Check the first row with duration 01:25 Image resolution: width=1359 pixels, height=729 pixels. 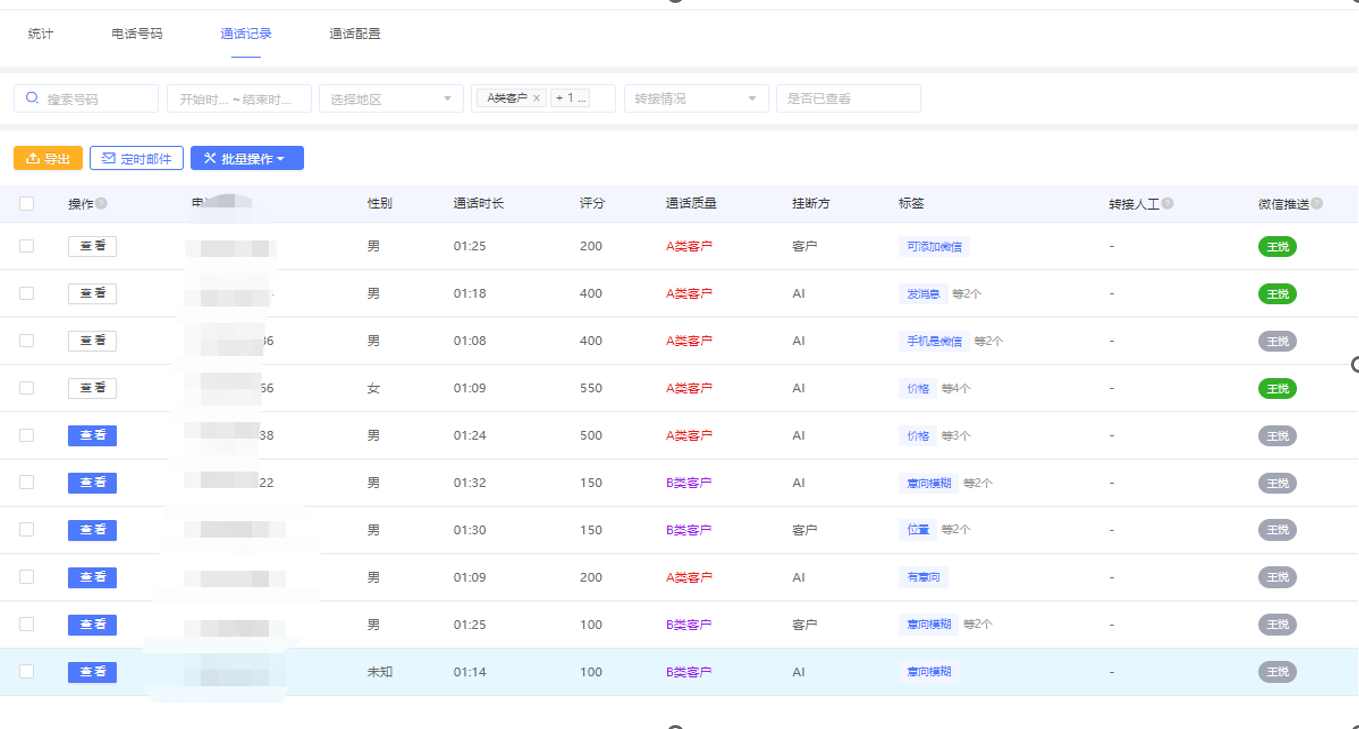pos(27,246)
